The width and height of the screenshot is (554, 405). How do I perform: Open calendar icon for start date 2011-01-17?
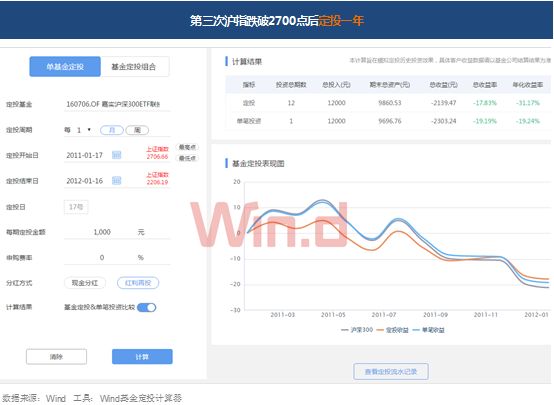point(117,155)
